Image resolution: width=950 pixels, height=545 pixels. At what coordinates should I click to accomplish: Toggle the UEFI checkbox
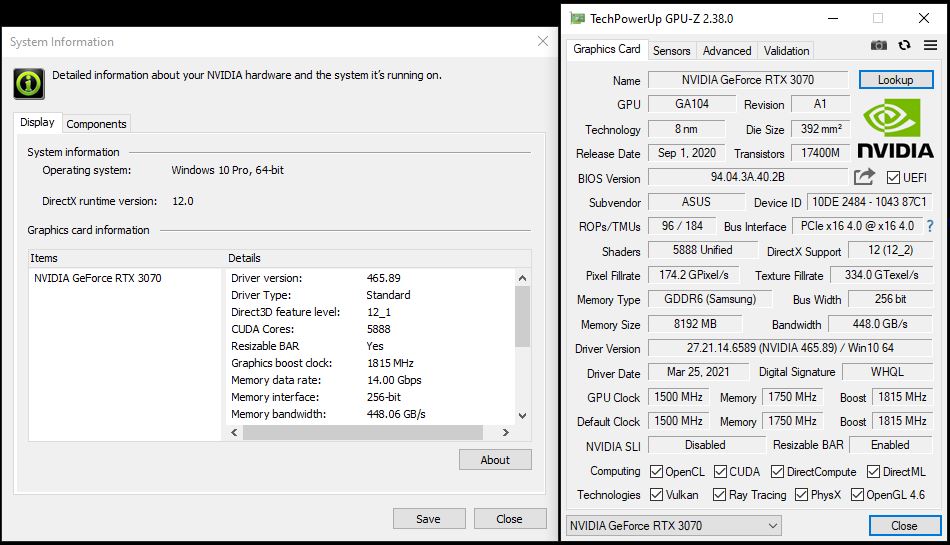pos(893,178)
